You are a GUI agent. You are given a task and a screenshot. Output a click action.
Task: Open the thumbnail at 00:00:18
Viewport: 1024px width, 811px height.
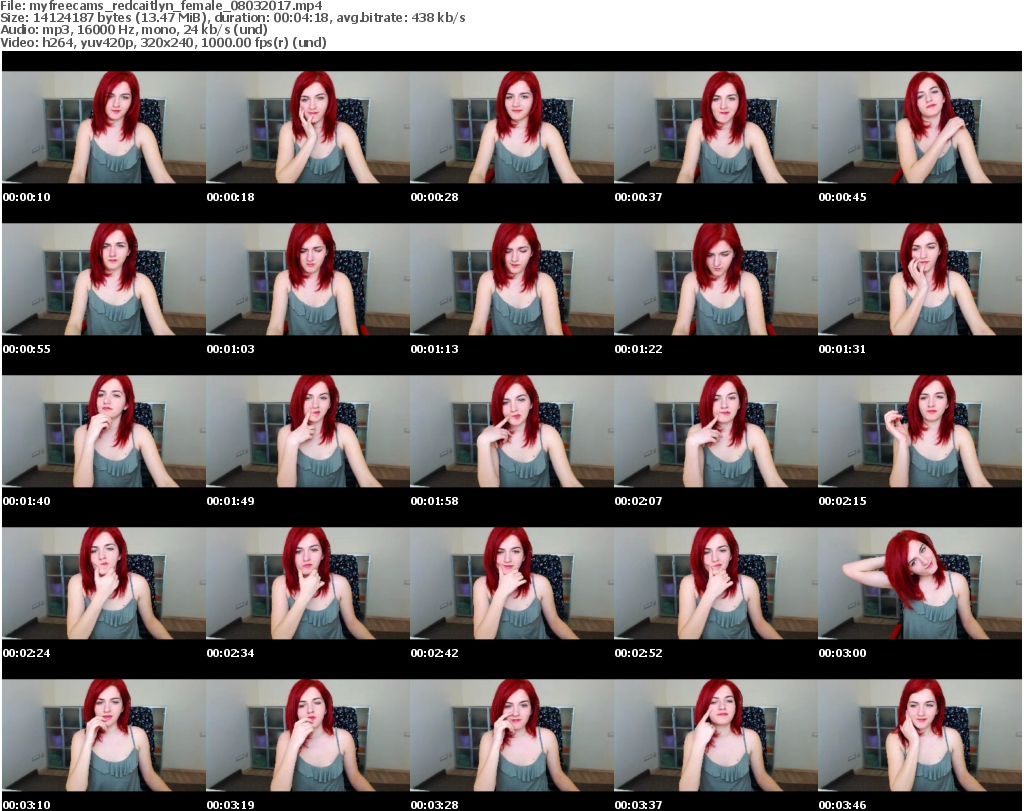click(x=308, y=127)
